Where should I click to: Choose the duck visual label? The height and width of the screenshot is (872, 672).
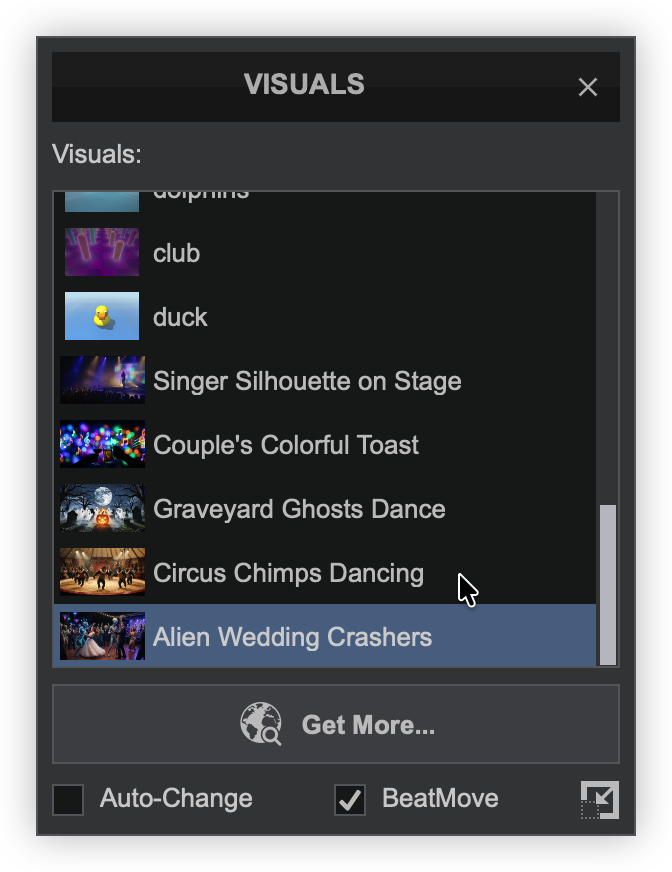pos(181,318)
